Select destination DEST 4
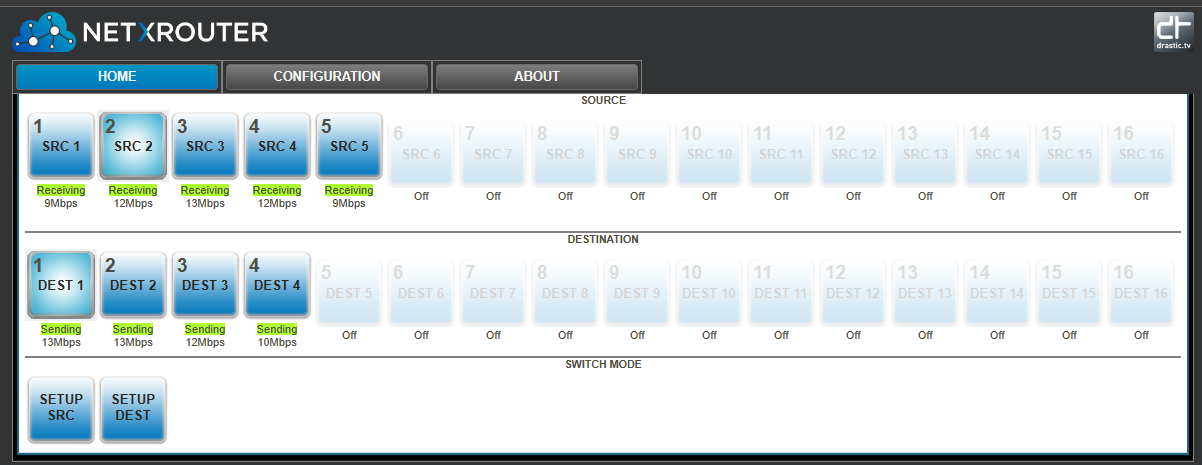The height and width of the screenshot is (465, 1202). [x=277, y=285]
